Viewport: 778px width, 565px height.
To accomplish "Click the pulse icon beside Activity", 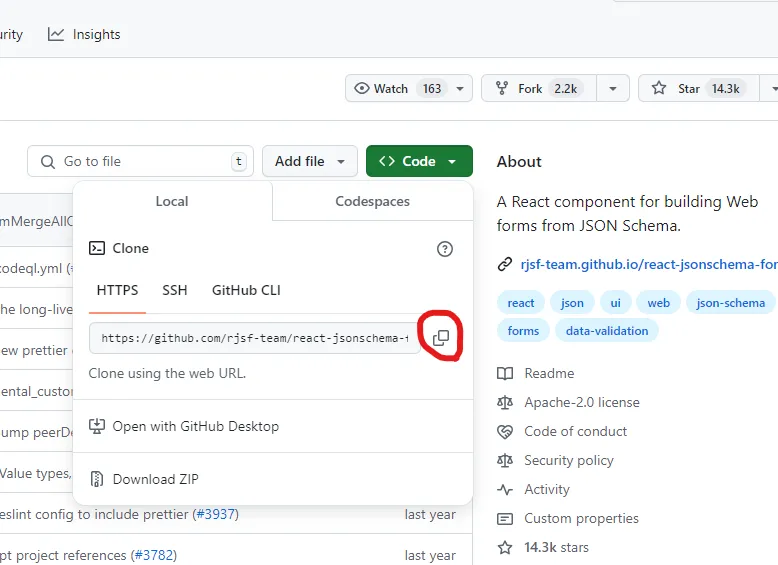I will coord(505,490).
